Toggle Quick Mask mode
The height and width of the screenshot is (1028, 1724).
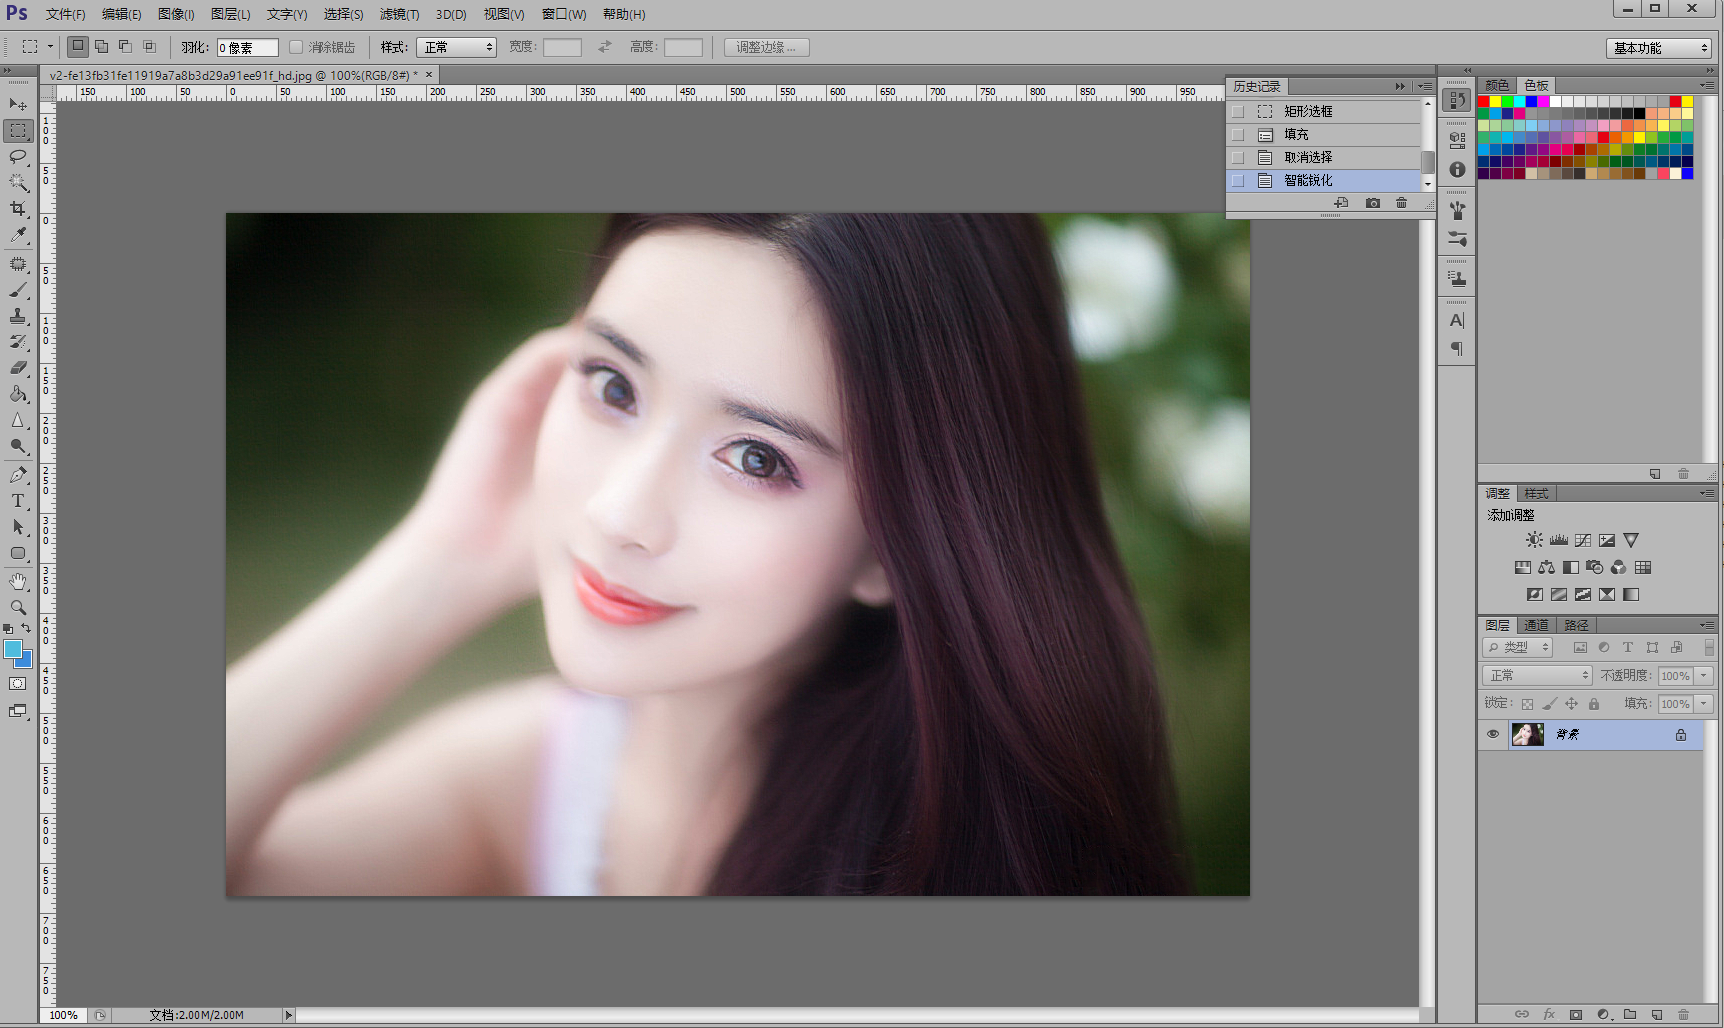(18, 684)
